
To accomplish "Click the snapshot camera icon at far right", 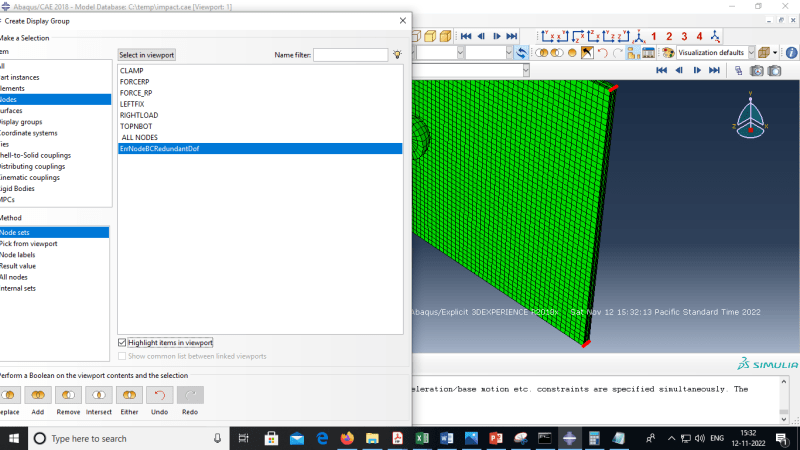I will [774, 70].
